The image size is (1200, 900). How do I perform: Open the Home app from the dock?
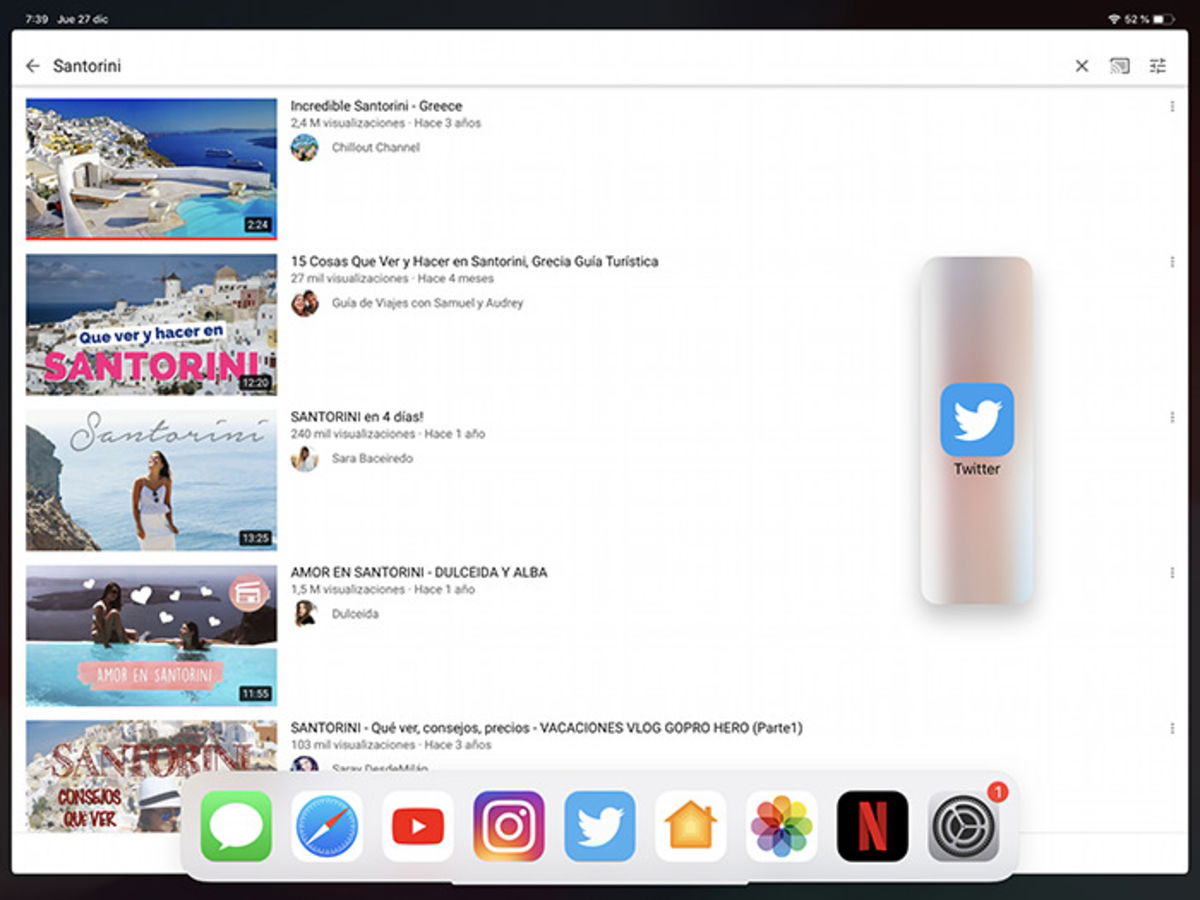pyautogui.click(x=690, y=827)
